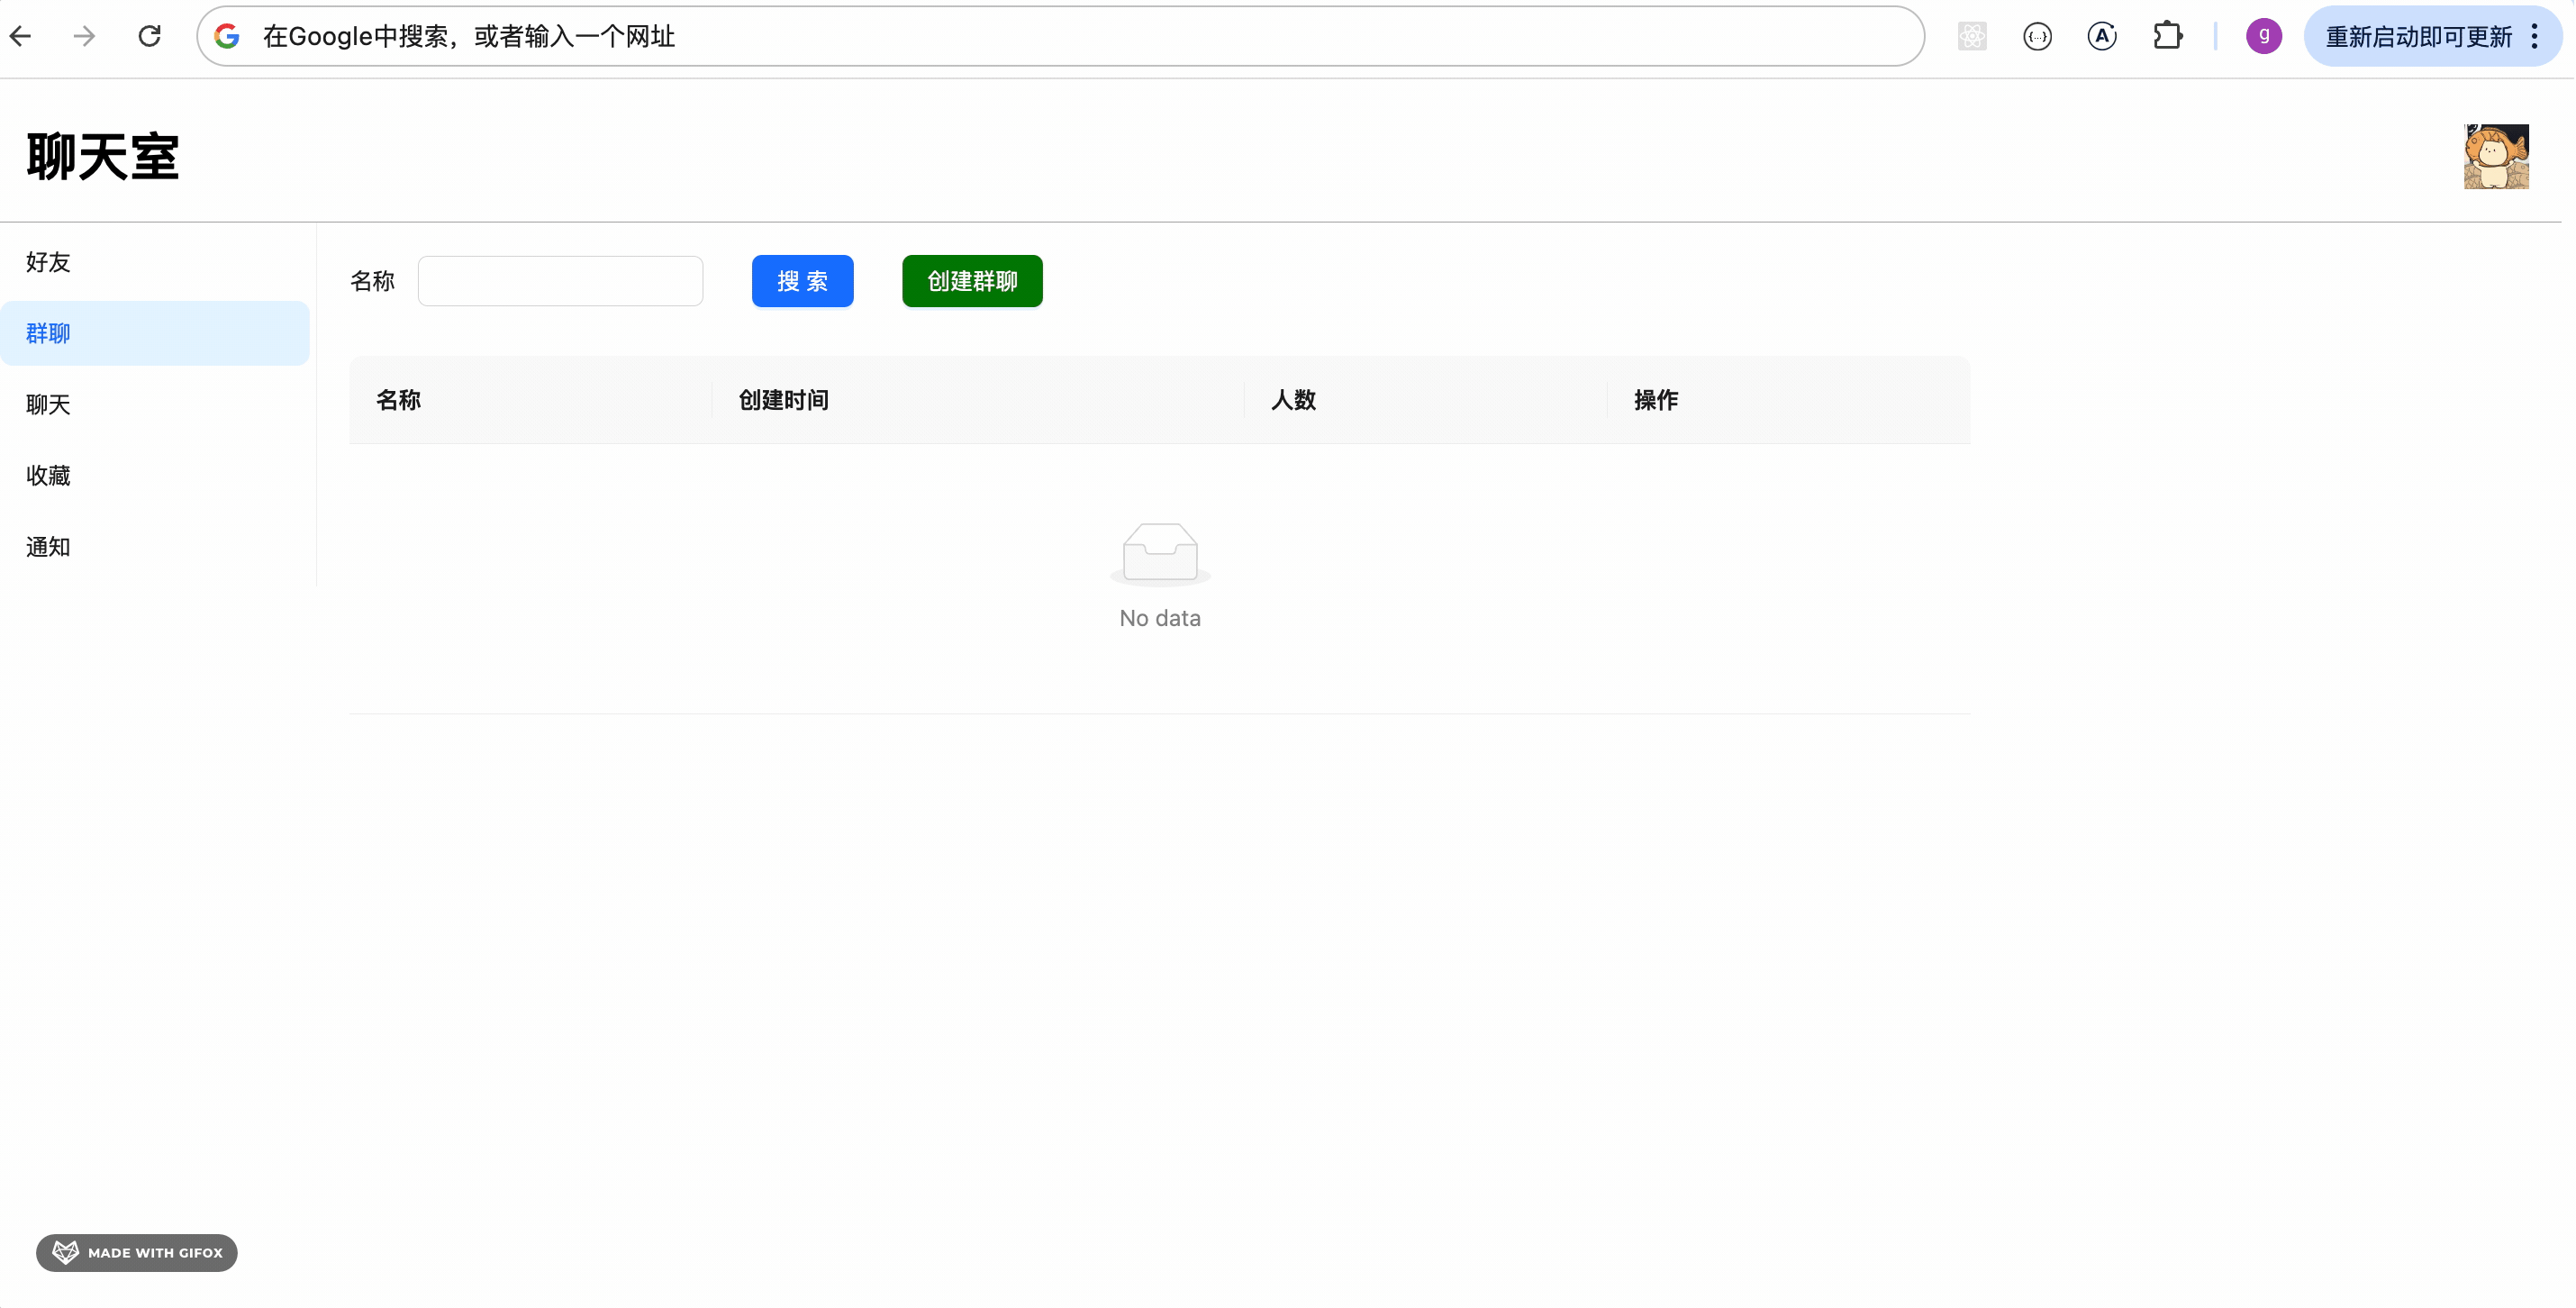Open the Extensions puzzle-piece menu
The height and width of the screenshot is (1308, 2576).
point(2167,37)
